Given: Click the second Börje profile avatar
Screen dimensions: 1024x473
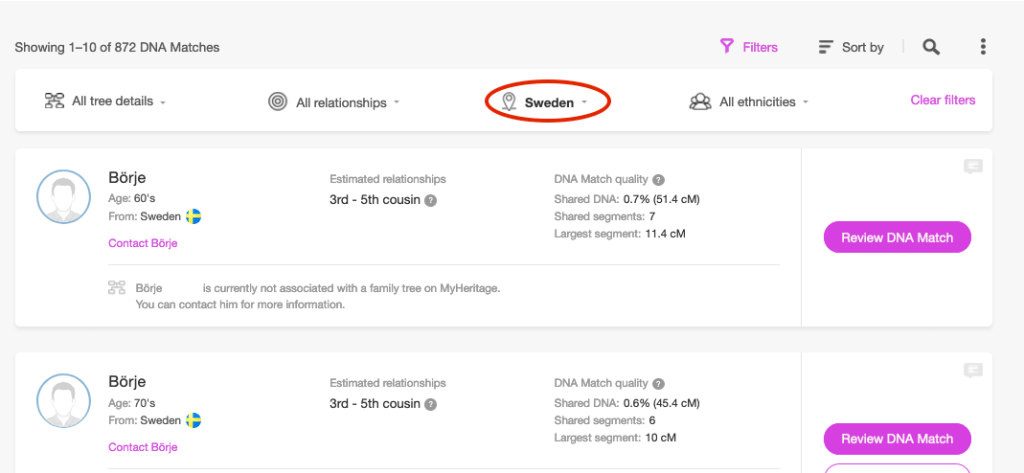Looking at the screenshot, I should [64, 401].
